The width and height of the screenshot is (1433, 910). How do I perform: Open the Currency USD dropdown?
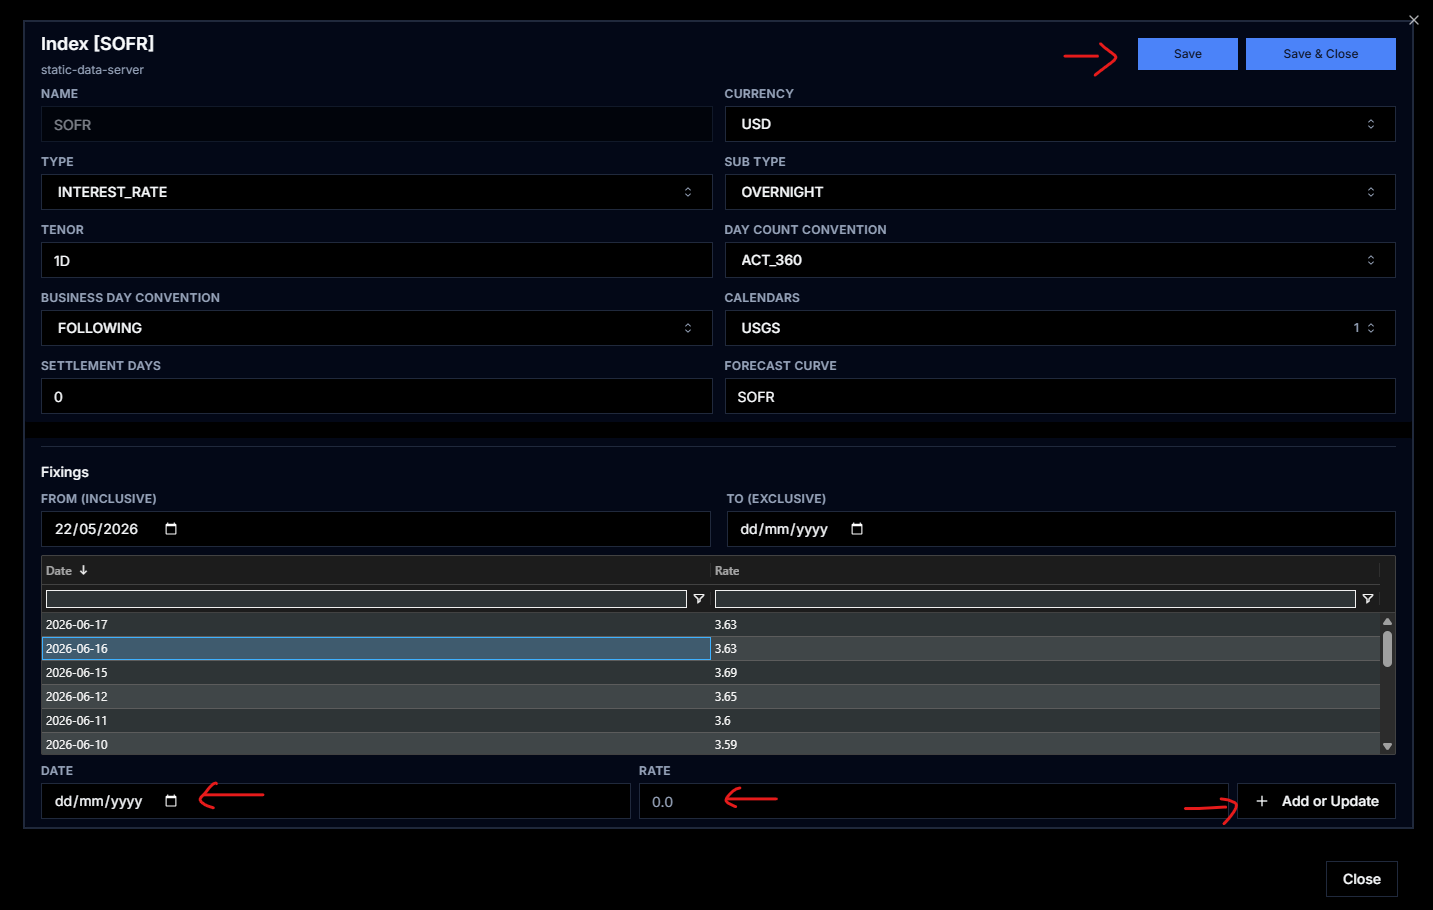pos(1060,124)
